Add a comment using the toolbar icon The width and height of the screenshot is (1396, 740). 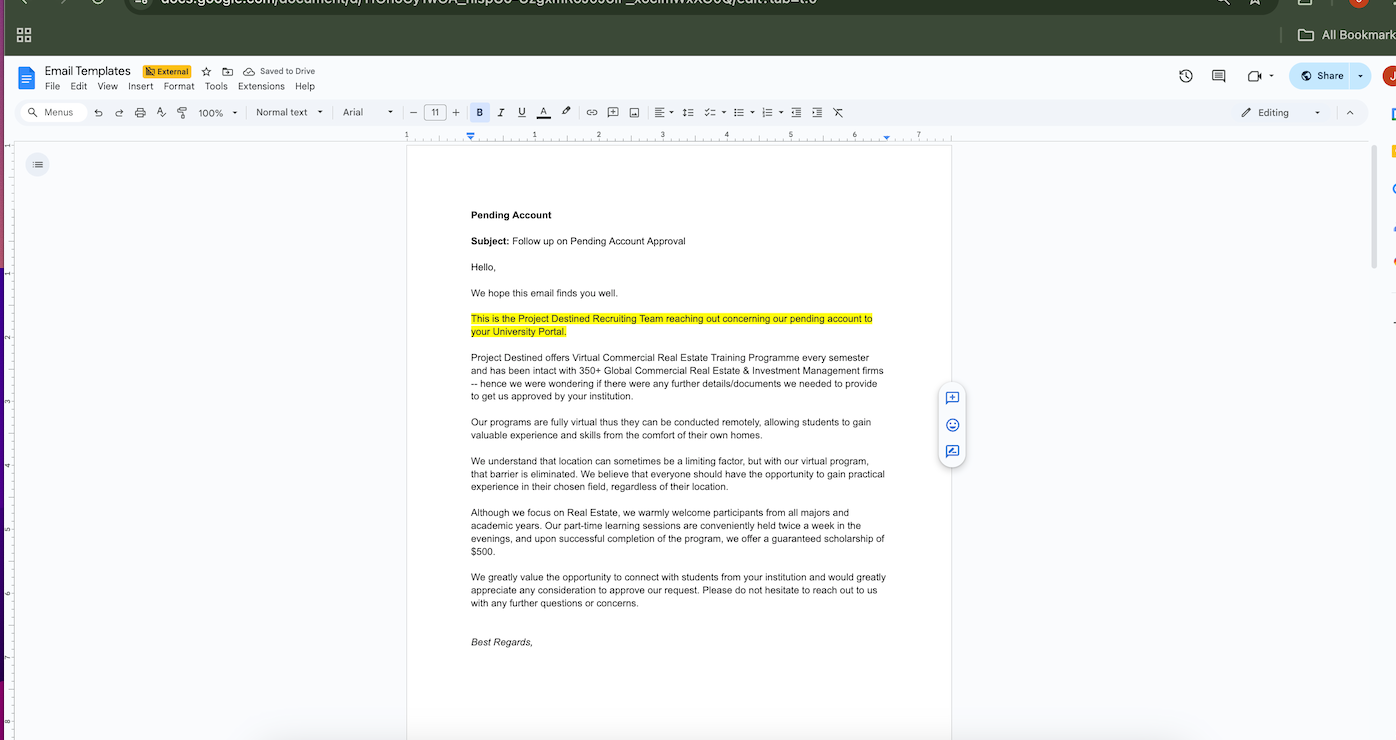click(613, 113)
